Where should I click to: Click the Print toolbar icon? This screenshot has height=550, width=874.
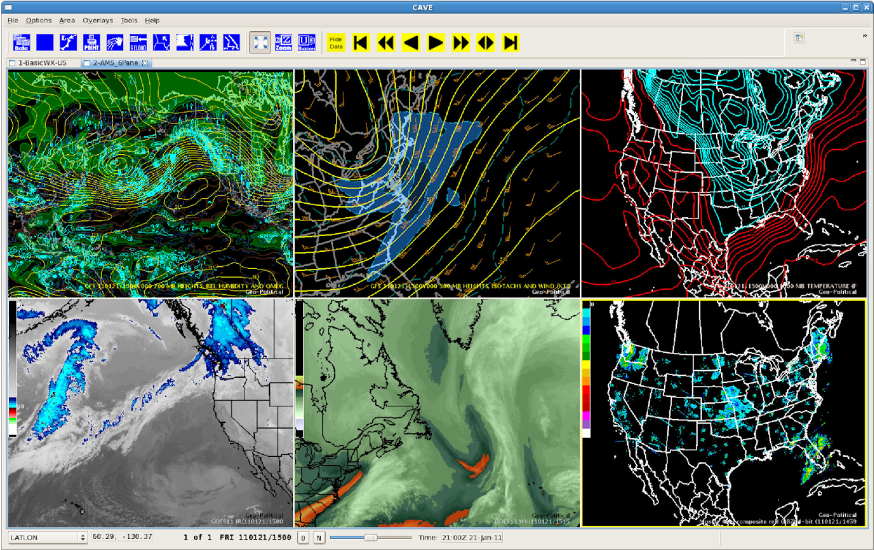[91, 42]
